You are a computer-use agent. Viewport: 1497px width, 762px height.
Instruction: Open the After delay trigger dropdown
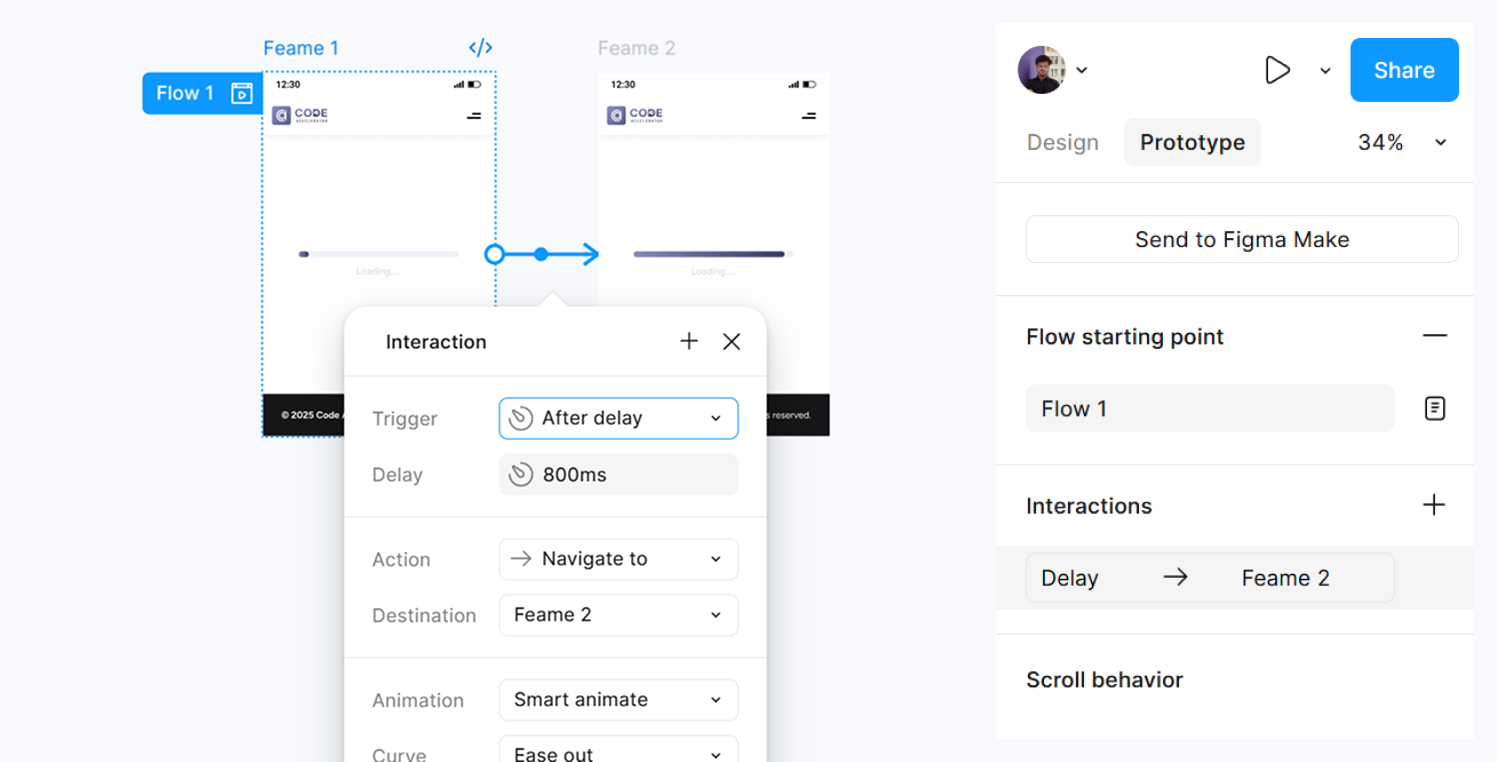tap(618, 418)
